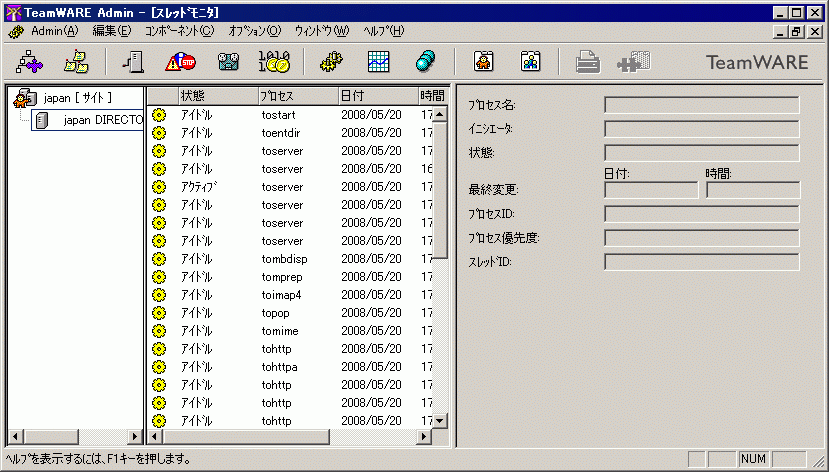Open the Admin(A) menu
Viewport: 829px width, 472px height.
coord(54,31)
